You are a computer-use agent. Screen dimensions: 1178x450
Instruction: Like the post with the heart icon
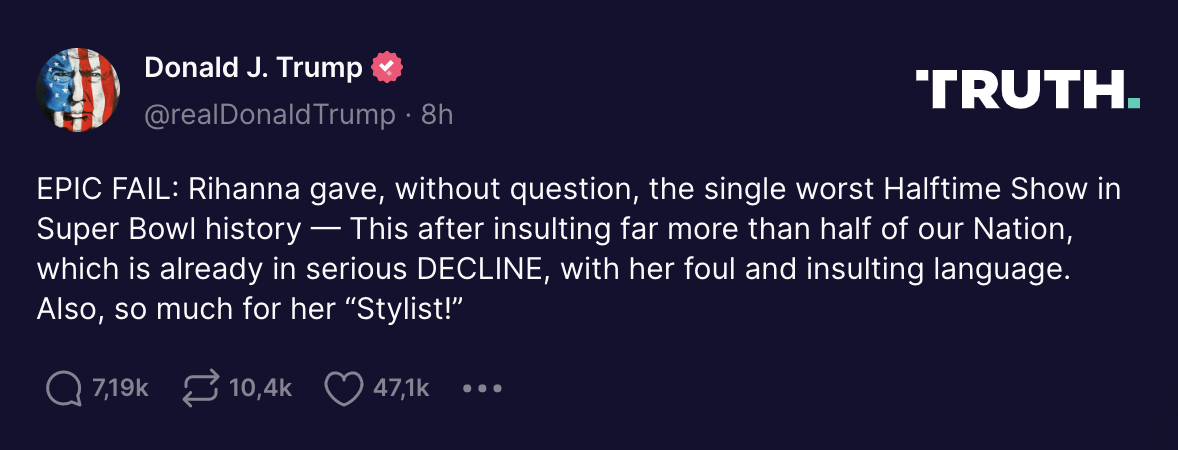pos(343,389)
